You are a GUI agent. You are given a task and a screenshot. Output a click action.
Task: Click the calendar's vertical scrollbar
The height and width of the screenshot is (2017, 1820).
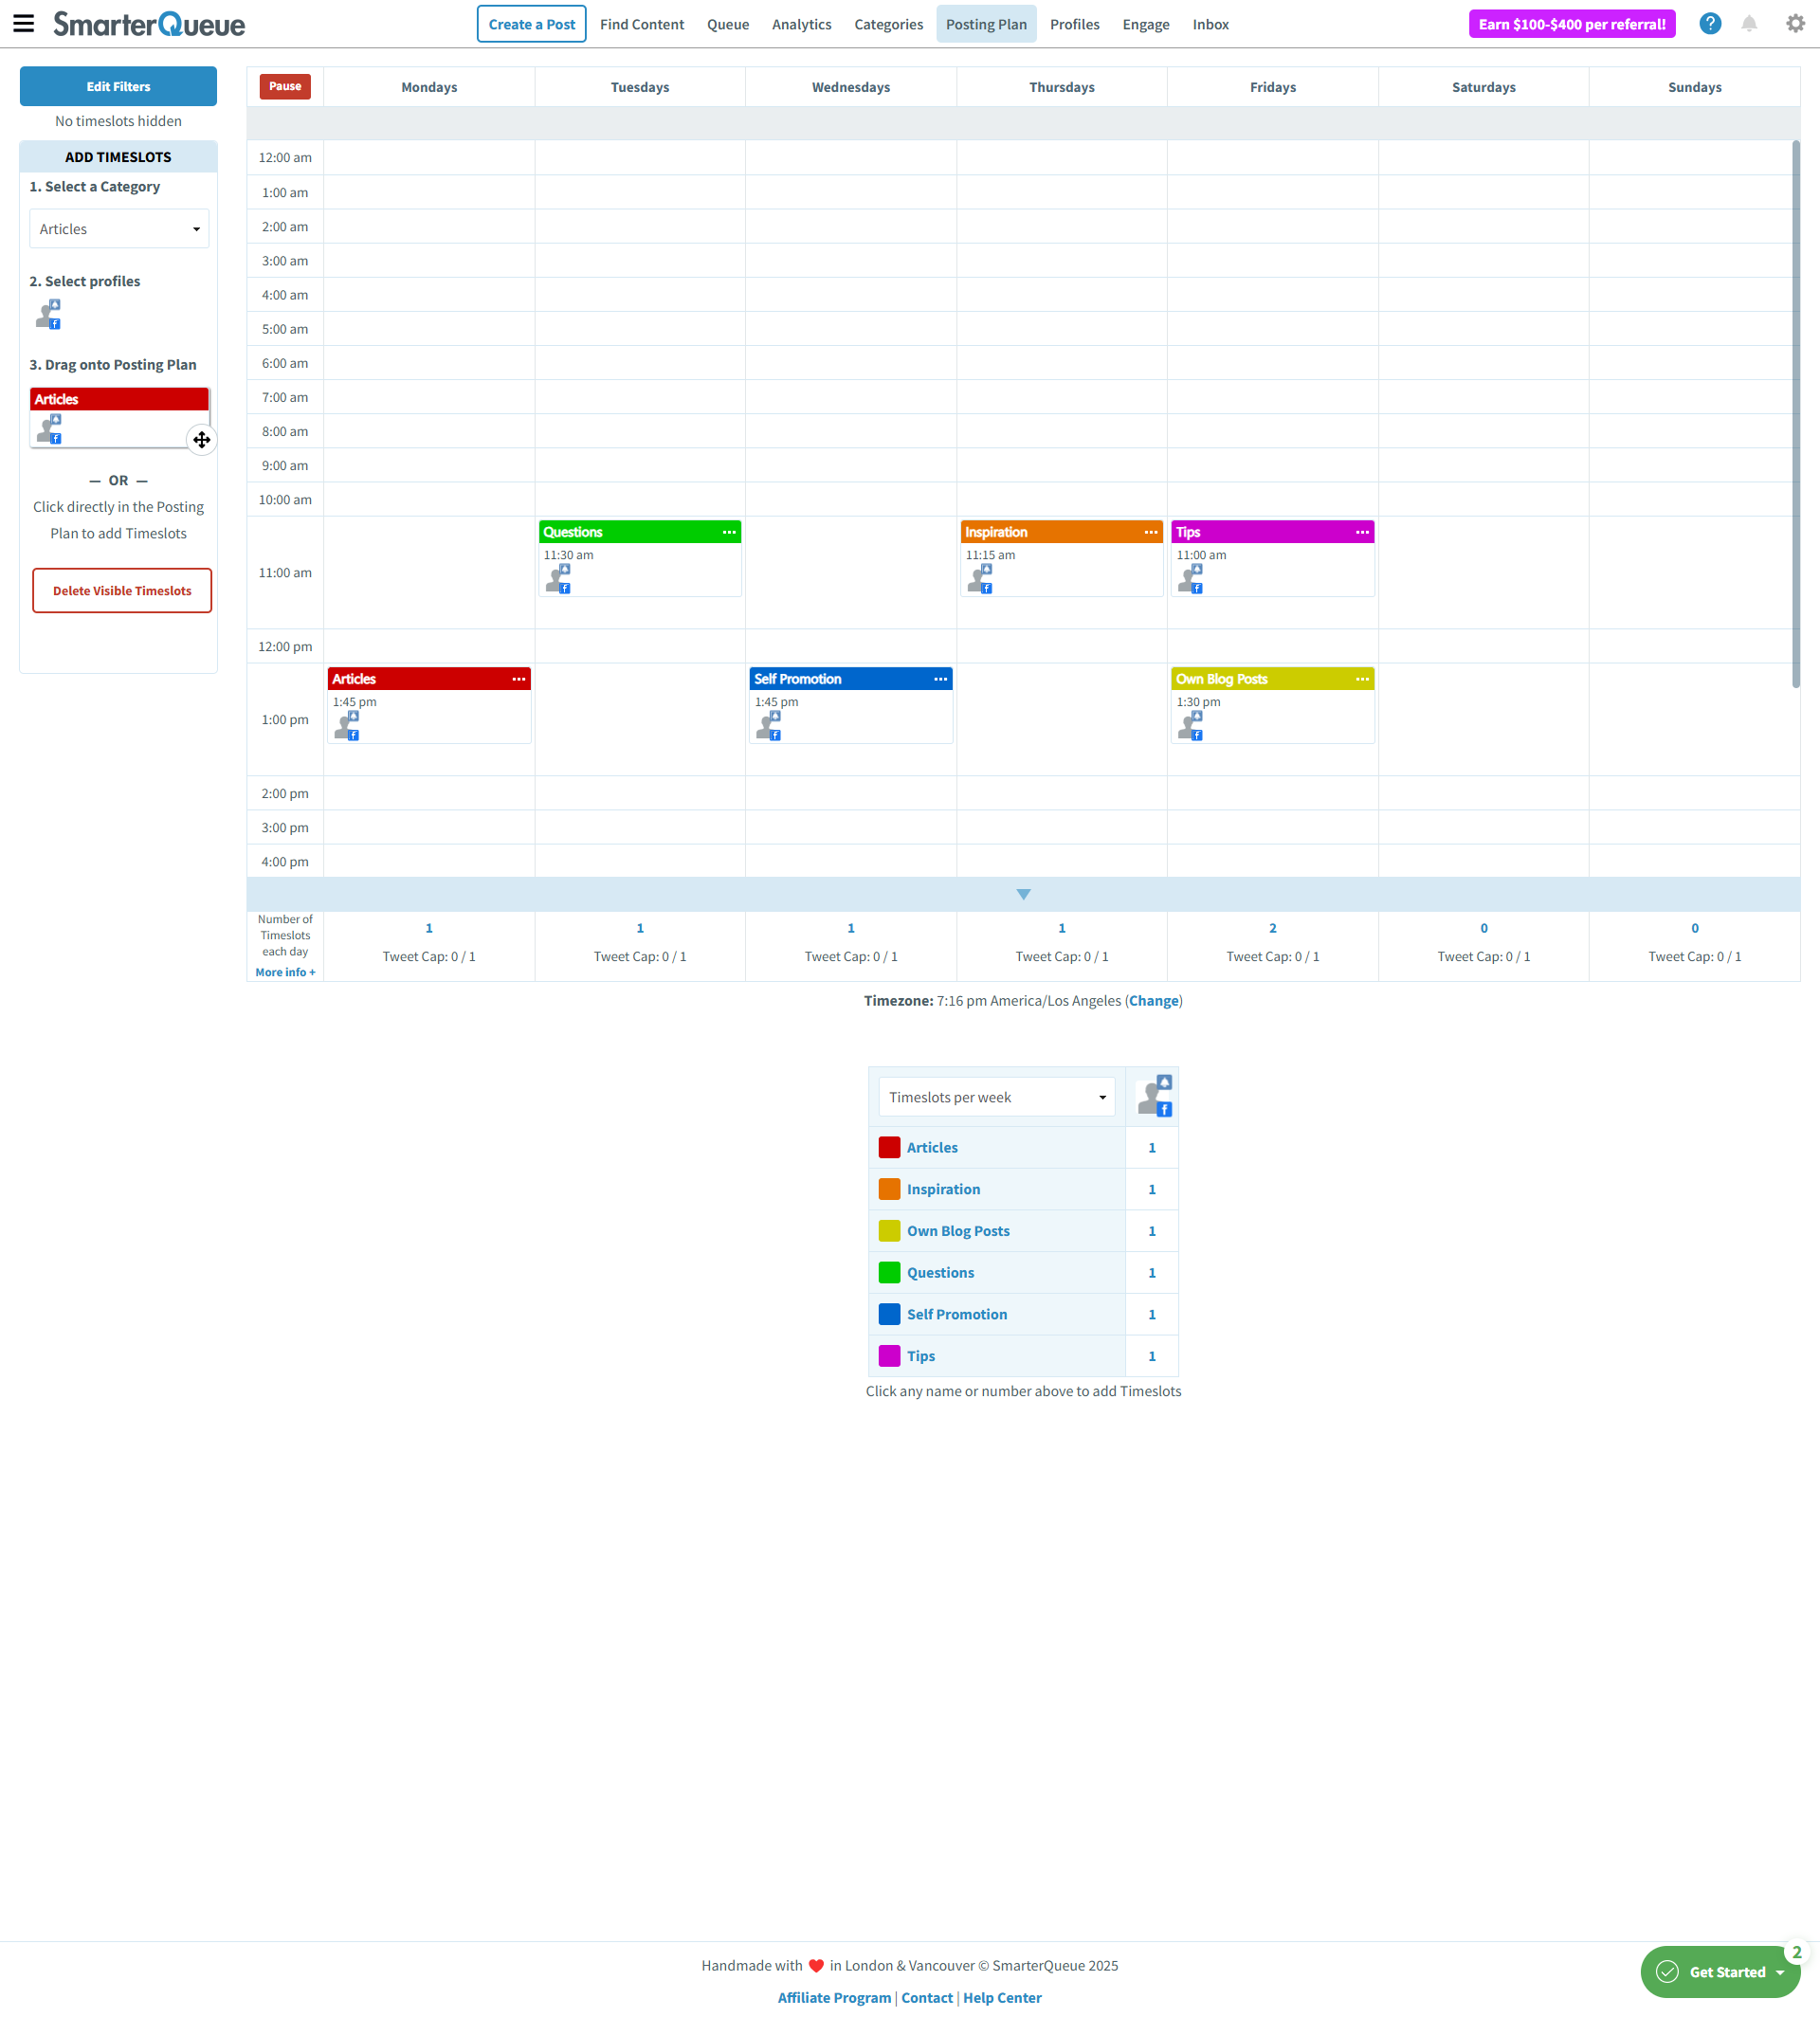tap(1795, 414)
